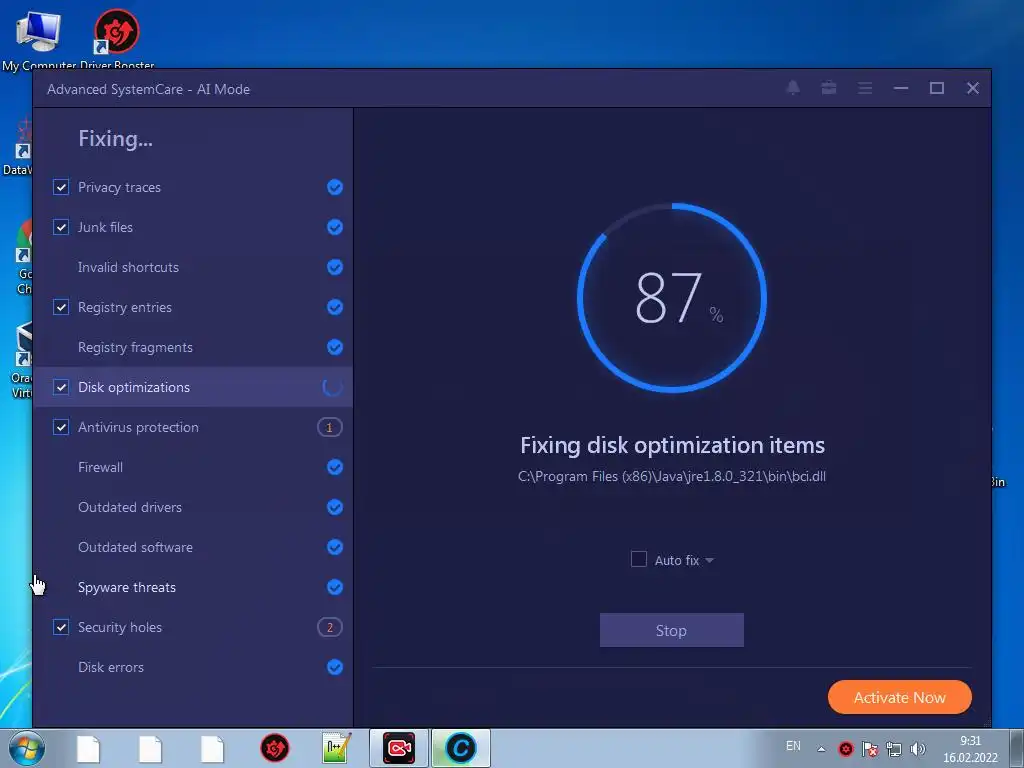Uncheck the Disk optimizations checkbox

(x=61, y=387)
